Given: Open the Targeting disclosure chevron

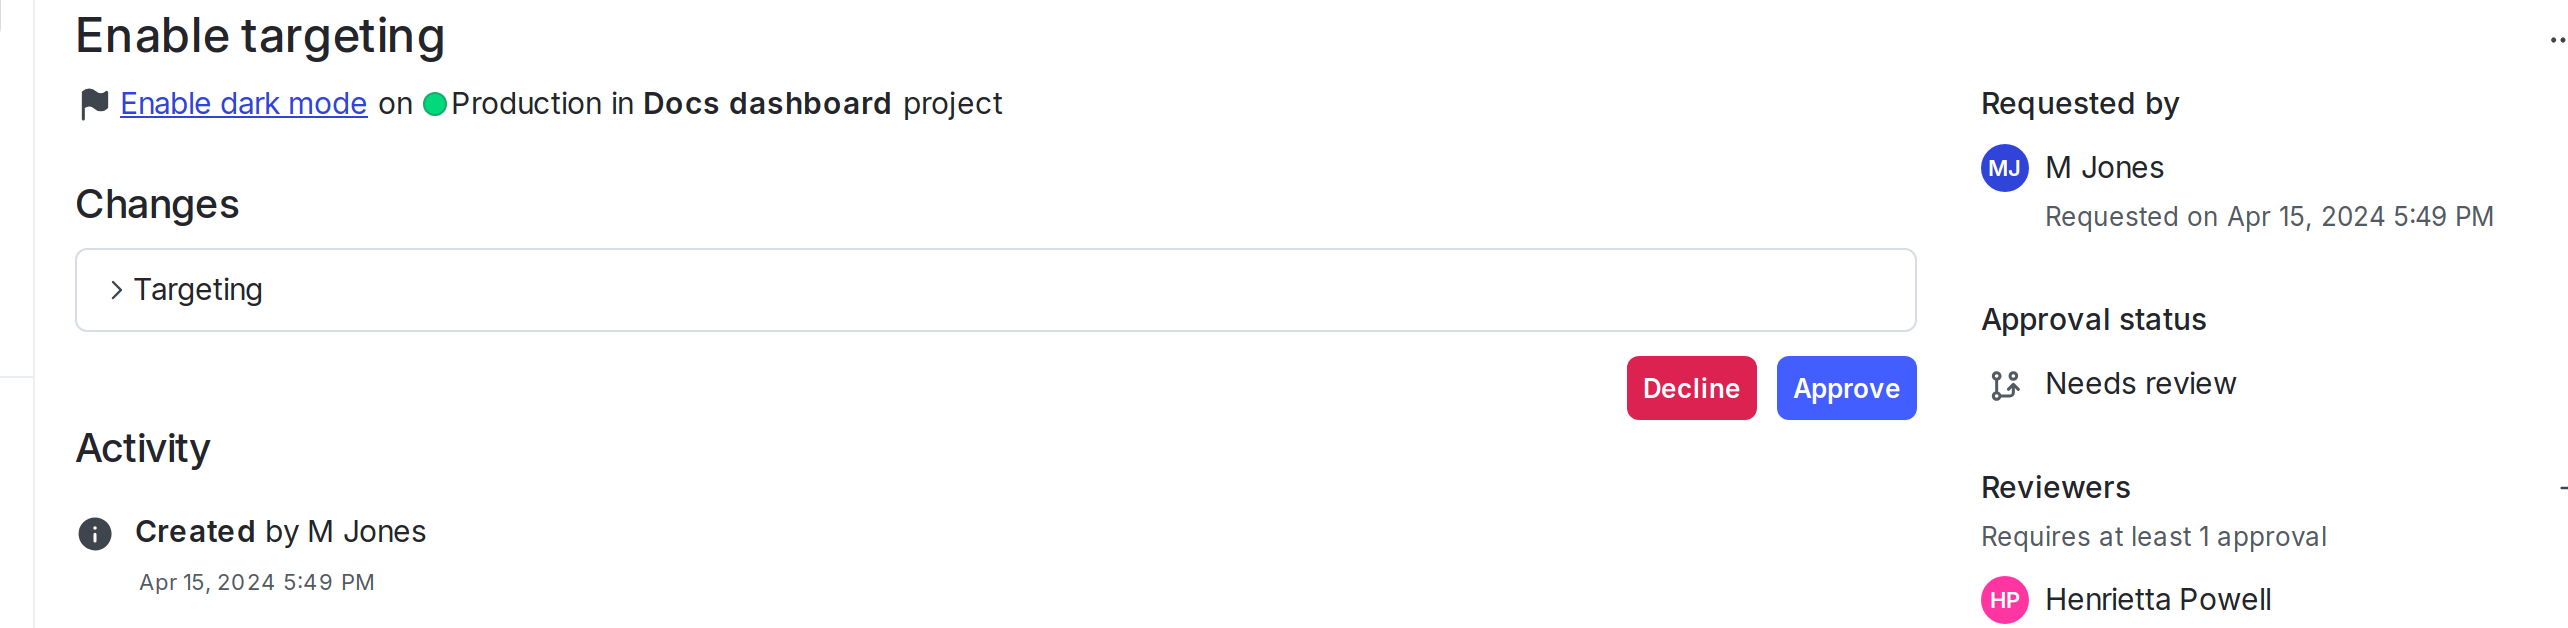Looking at the screenshot, I should coord(116,289).
